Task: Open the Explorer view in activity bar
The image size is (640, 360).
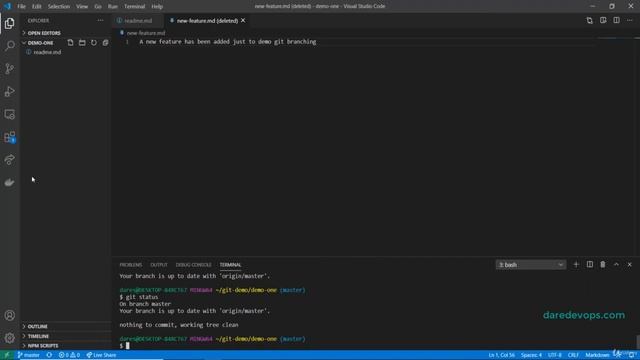Action: pyautogui.click(x=10, y=23)
